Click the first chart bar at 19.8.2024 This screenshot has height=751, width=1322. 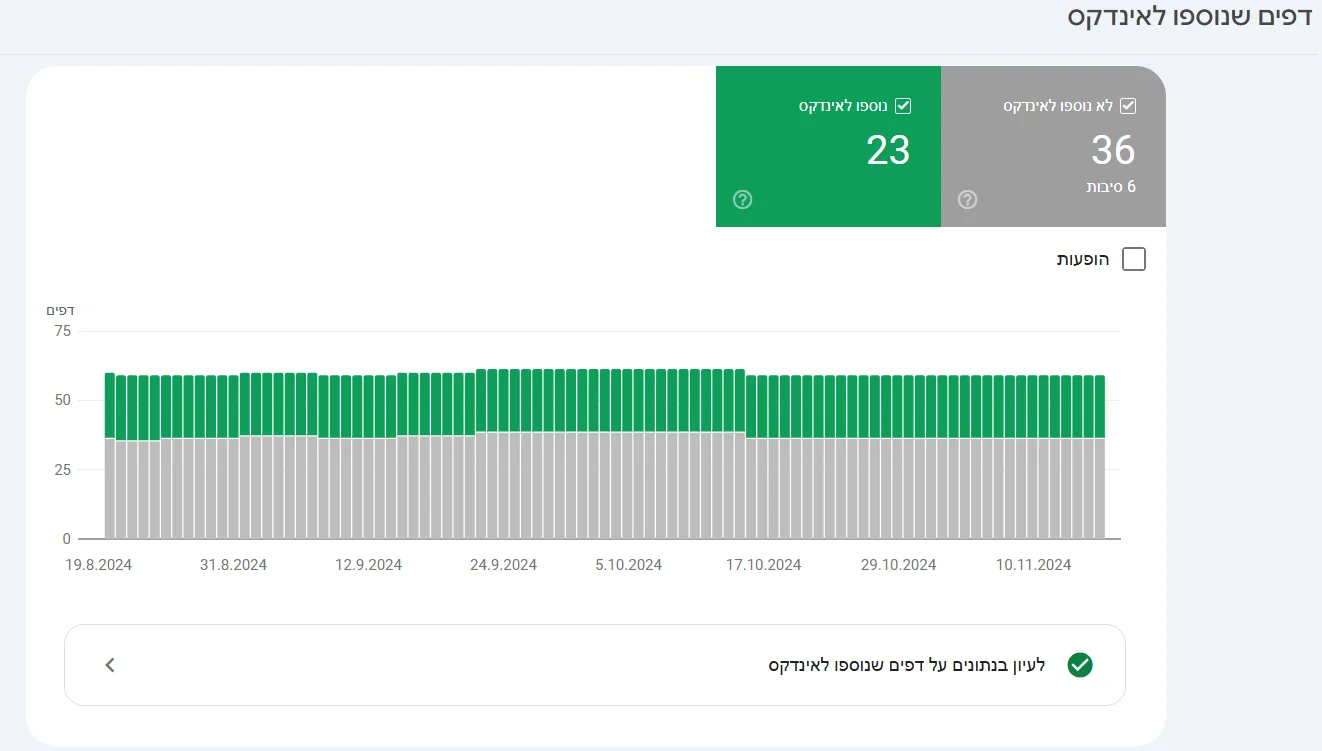point(110,456)
